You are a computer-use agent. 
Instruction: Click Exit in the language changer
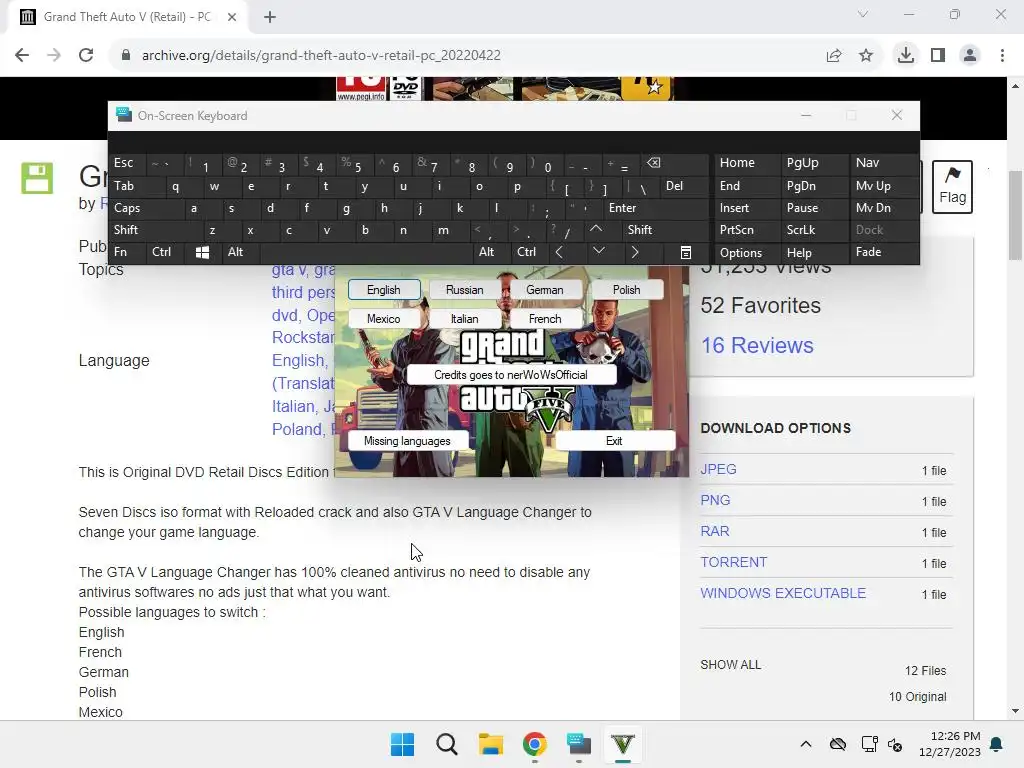click(614, 441)
